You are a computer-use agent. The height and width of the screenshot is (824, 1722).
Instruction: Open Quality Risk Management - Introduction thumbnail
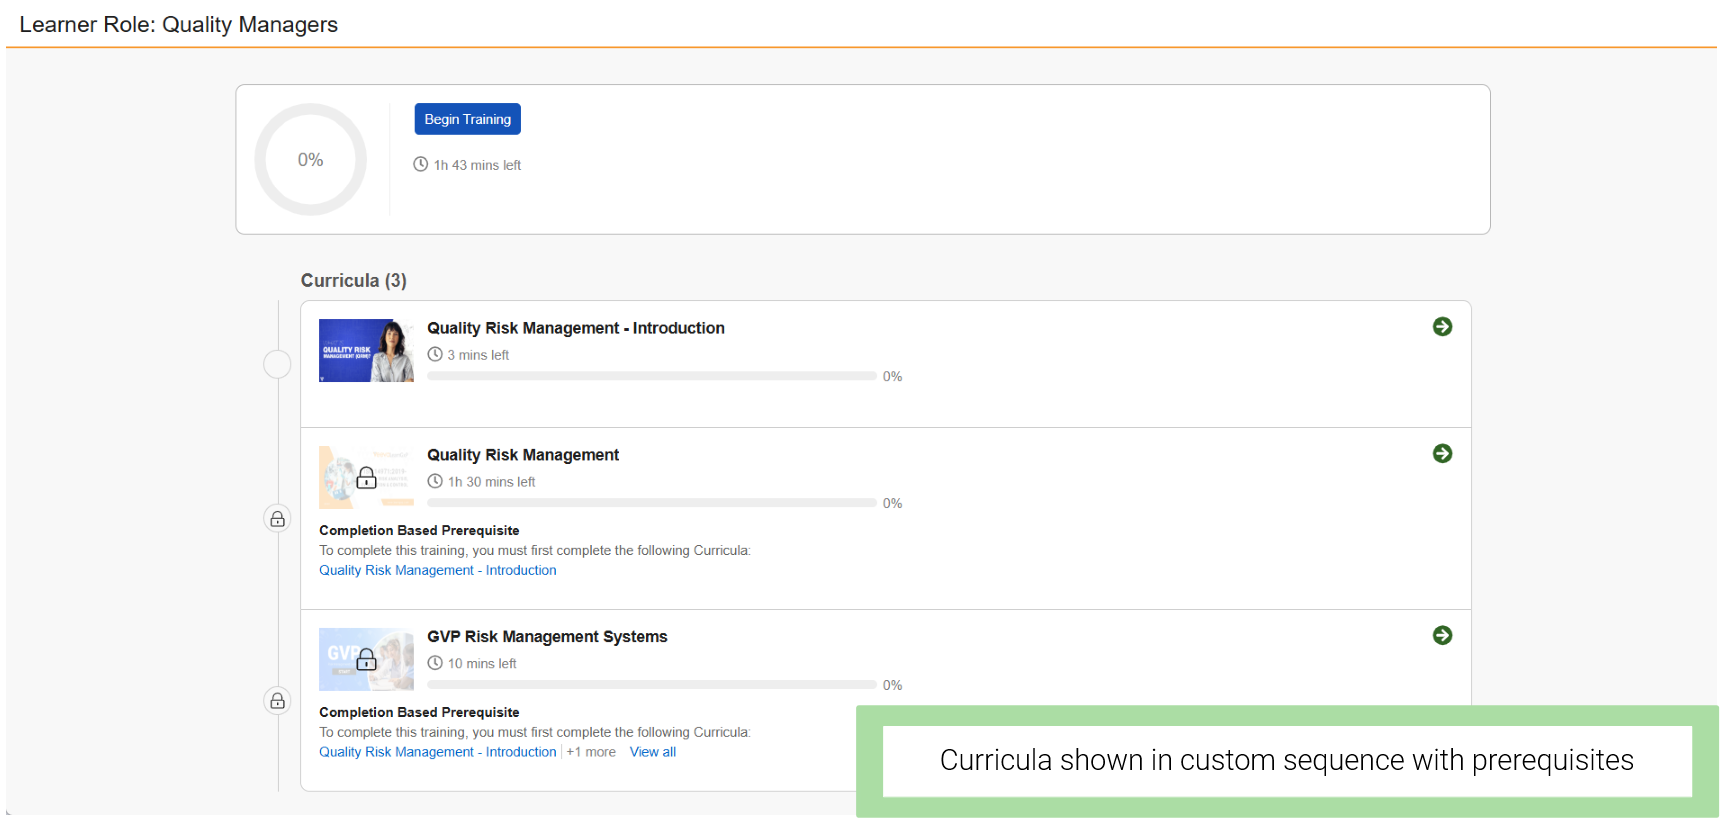tap(366, 351)
